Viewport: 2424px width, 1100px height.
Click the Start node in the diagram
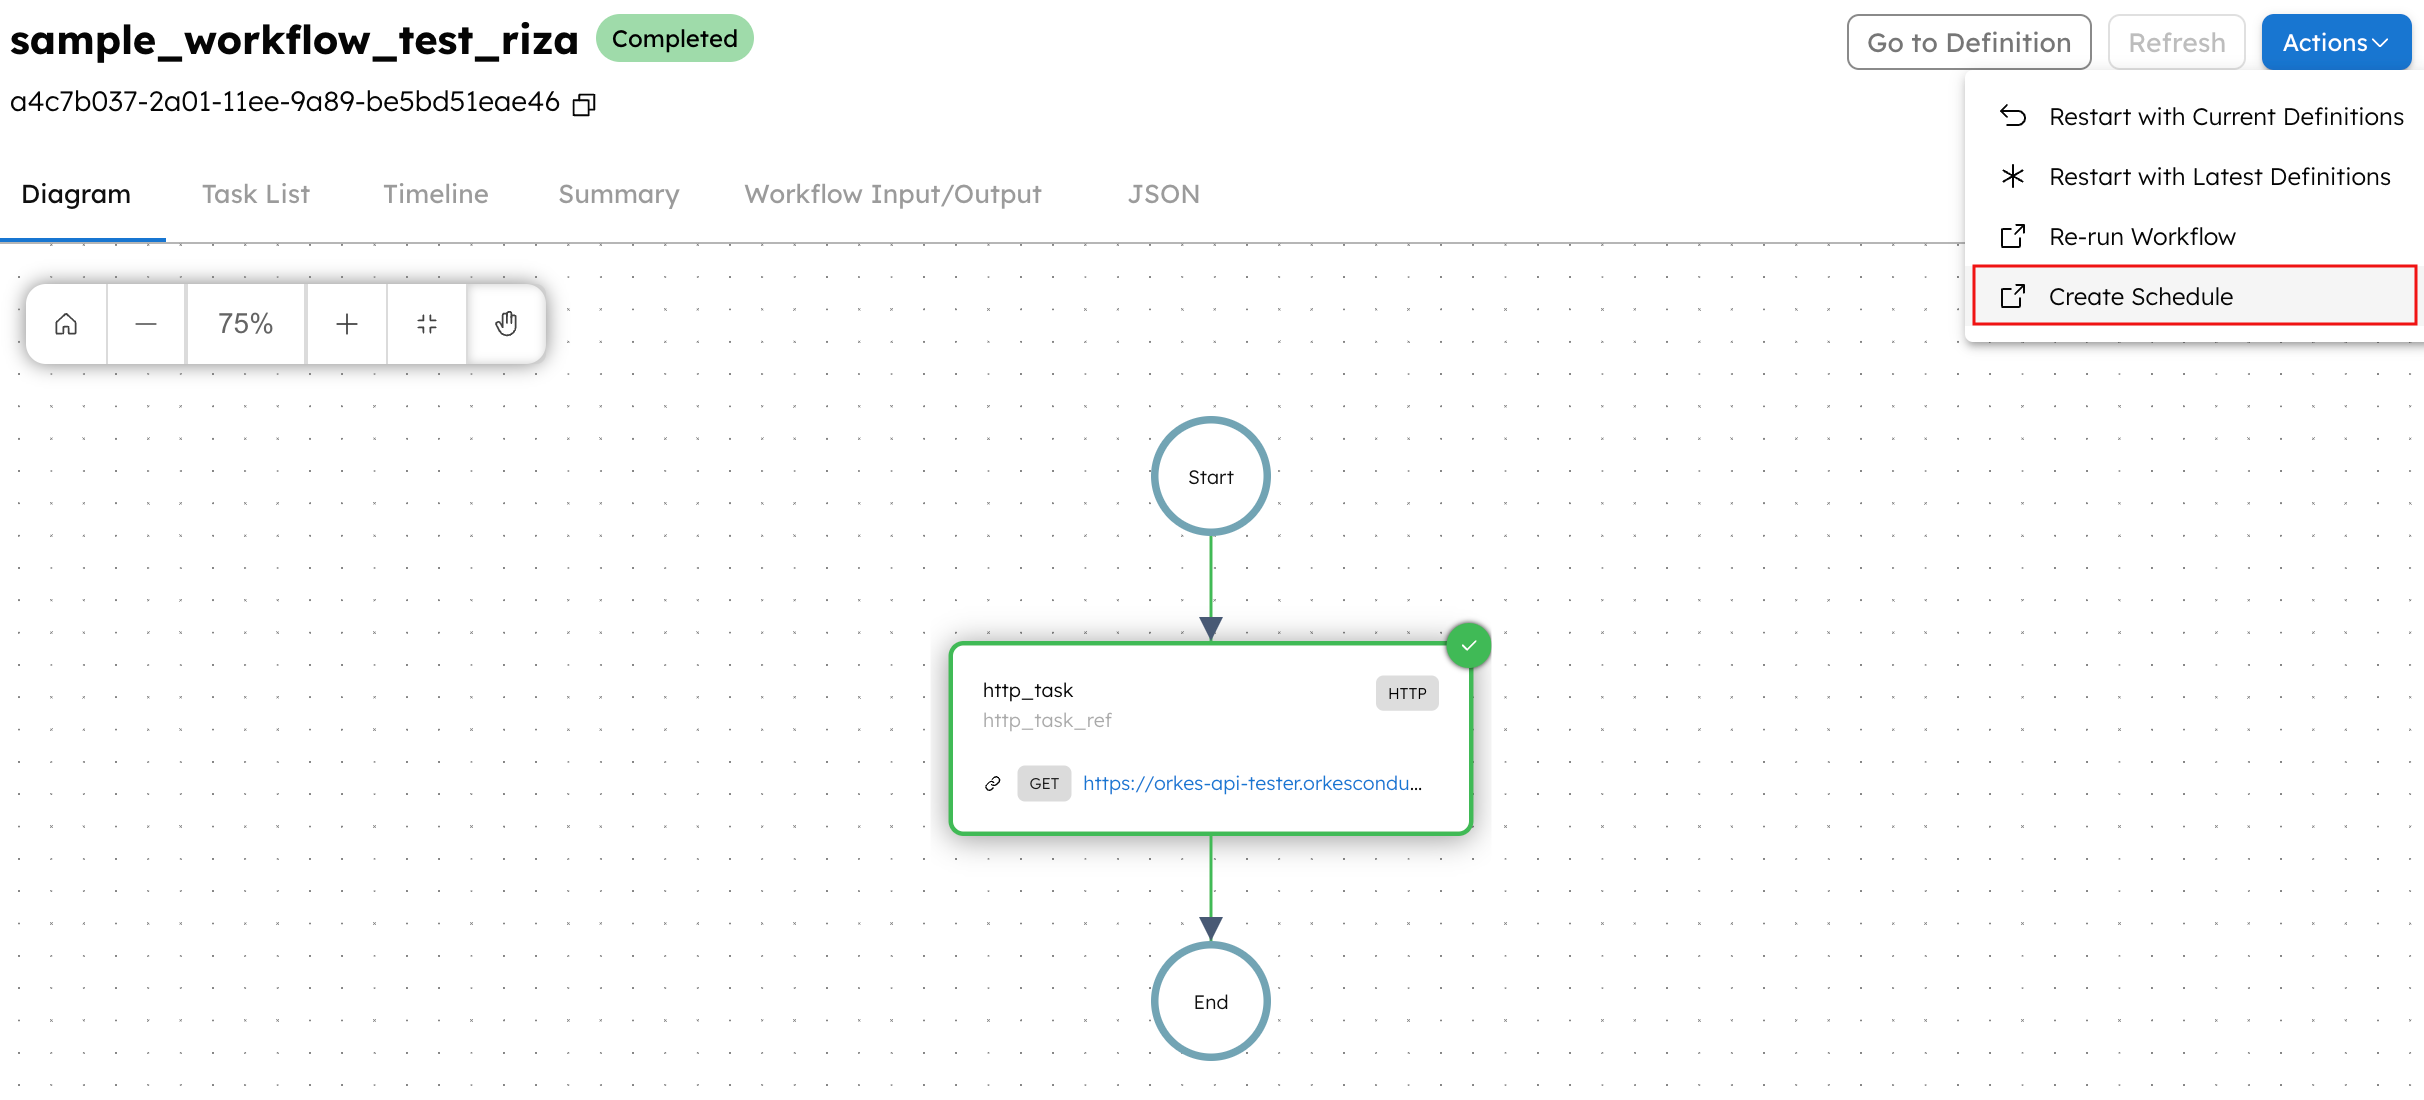pyautogui.click(x=1210, y=476)
